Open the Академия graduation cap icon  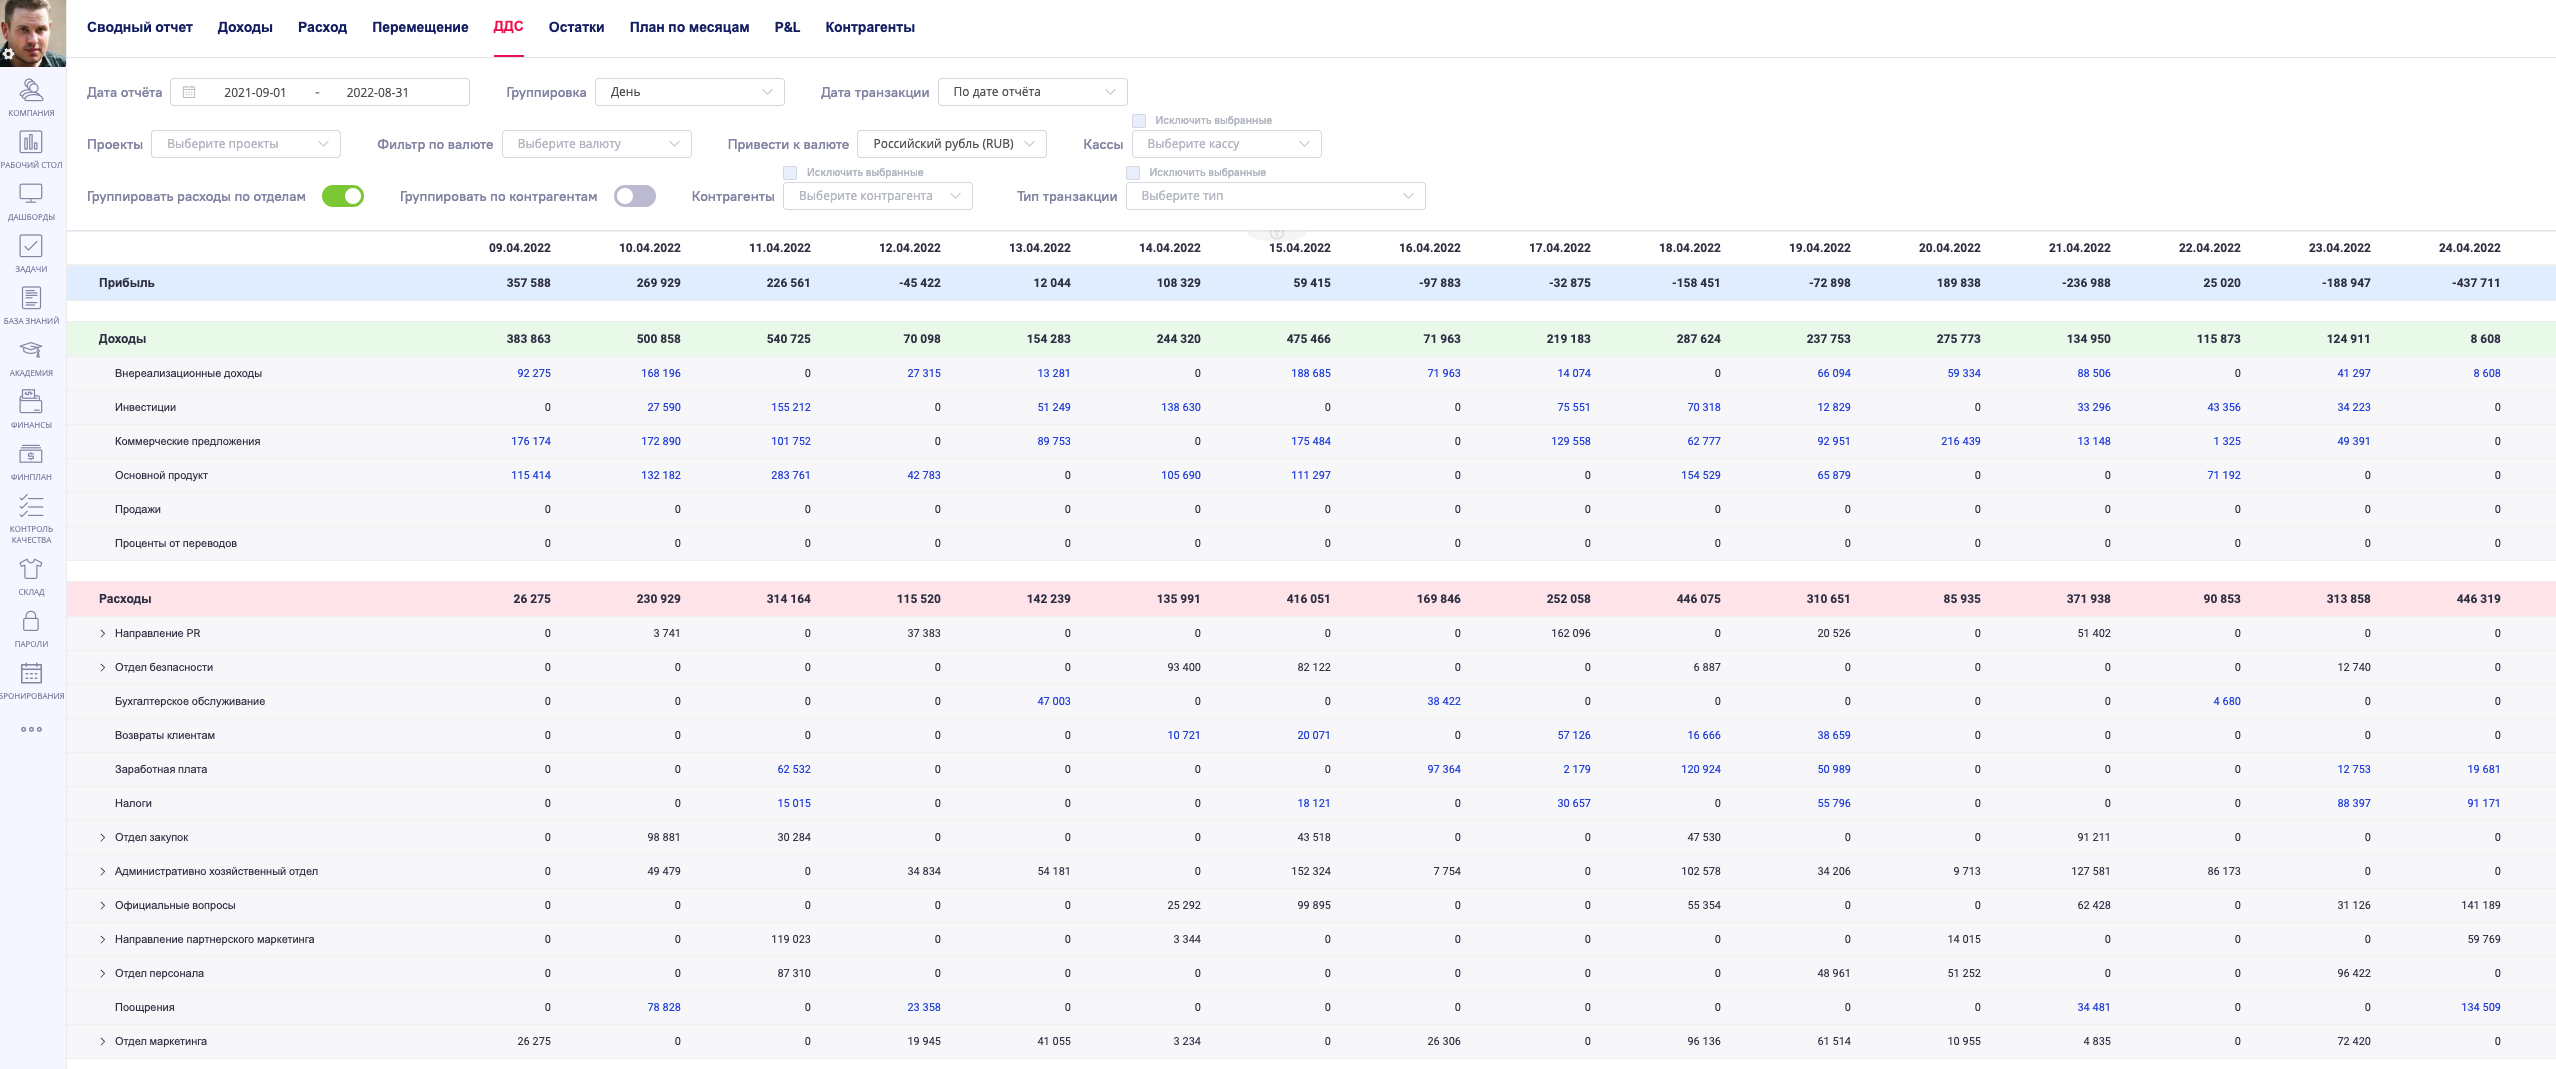pyautogui.click(x=31, y=352)
